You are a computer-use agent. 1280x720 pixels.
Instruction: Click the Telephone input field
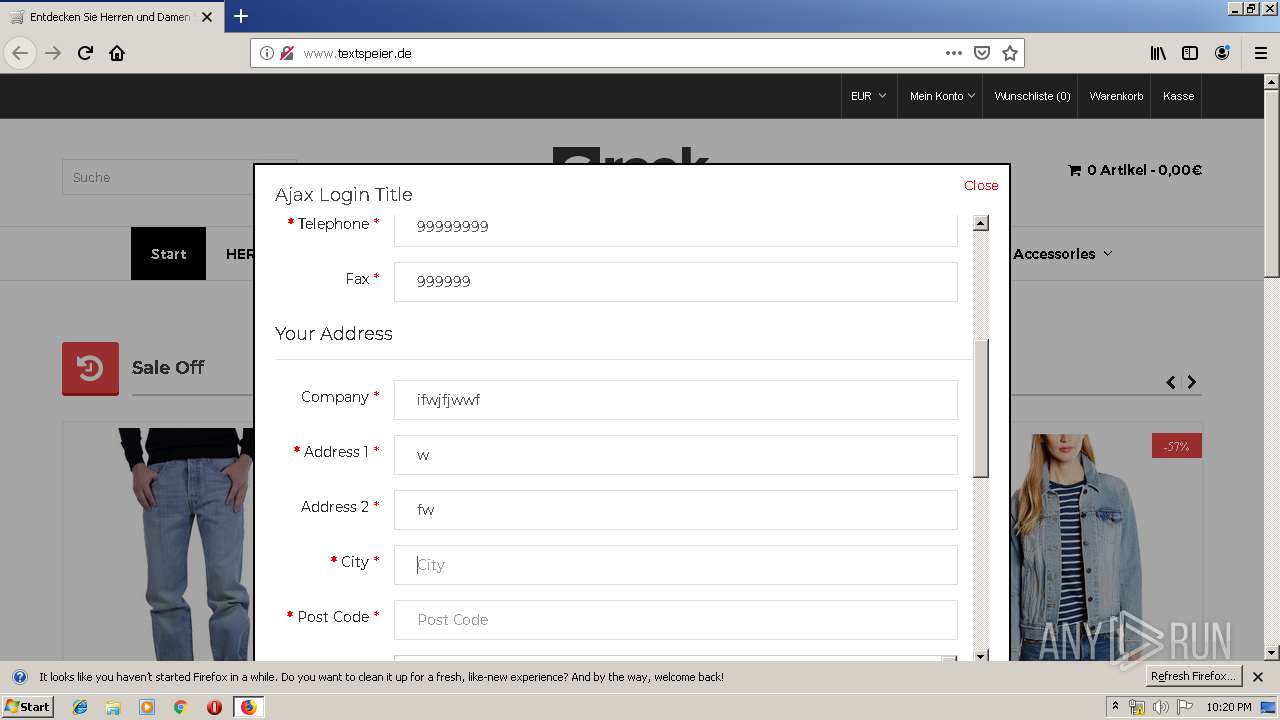(676, 229)
